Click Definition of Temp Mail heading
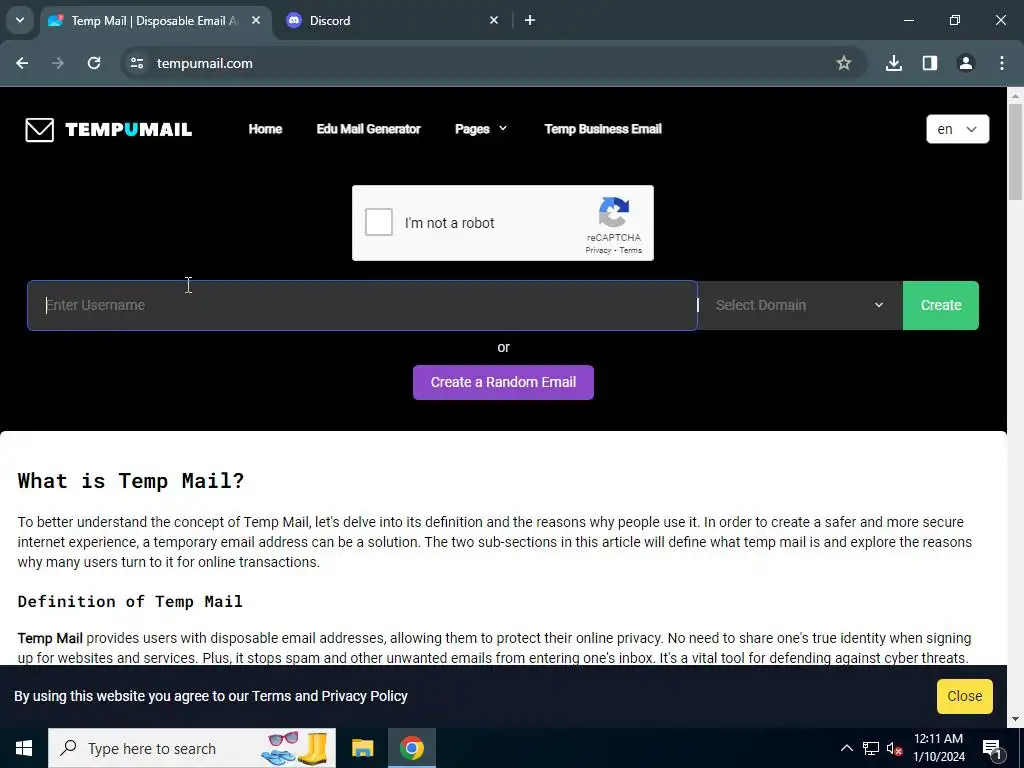 (130, 601)
